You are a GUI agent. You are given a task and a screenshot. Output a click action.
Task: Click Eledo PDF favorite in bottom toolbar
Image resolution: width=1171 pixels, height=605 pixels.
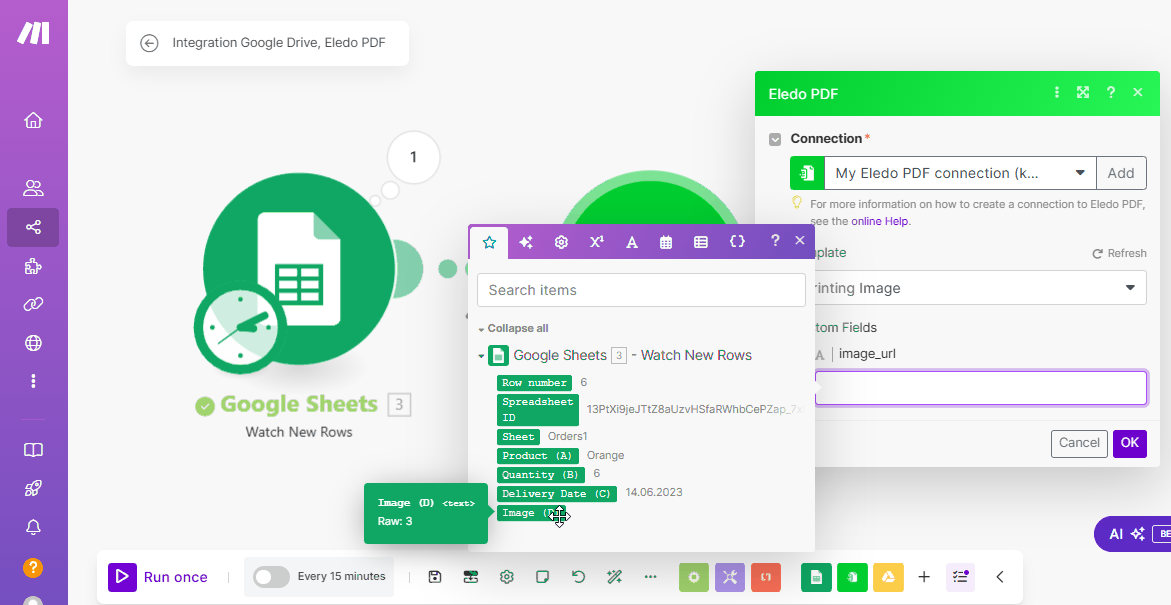(852, 577)
